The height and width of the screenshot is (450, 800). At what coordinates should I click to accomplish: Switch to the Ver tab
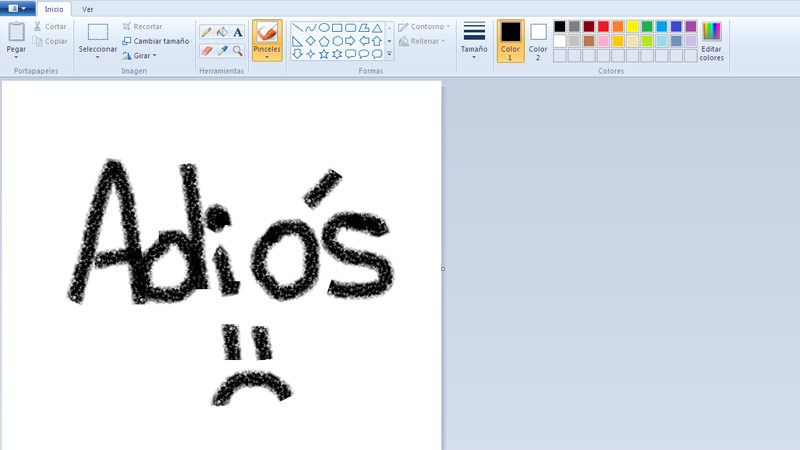(x=88, y=9)
